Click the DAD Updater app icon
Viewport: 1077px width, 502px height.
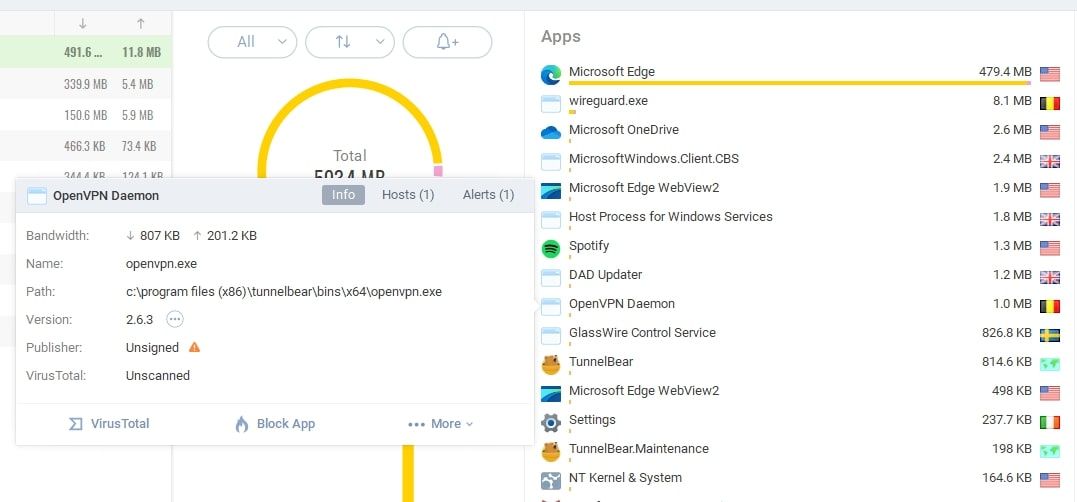click(551, 277)
